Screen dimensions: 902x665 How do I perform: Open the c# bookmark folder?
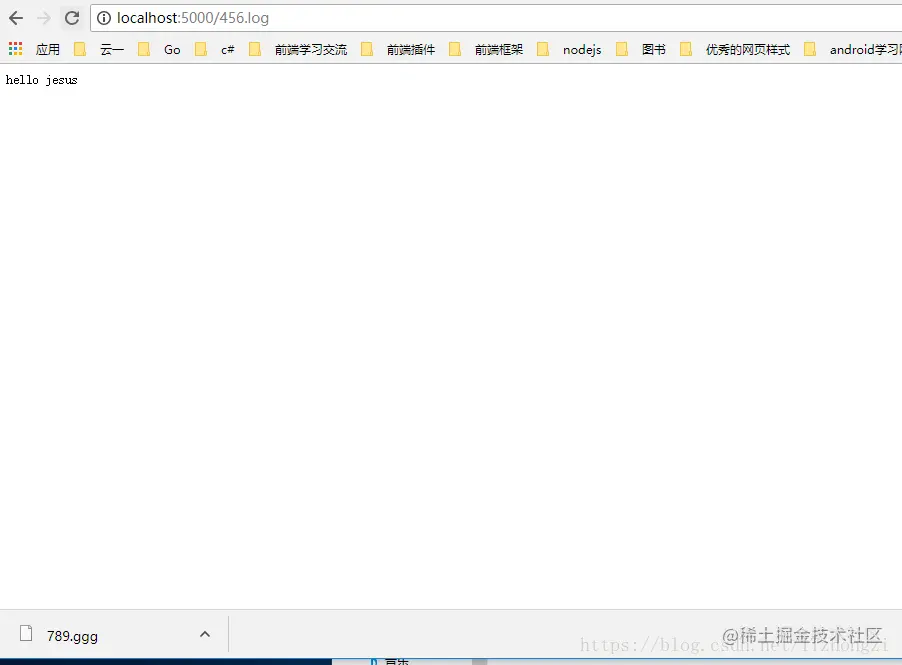[215, 49]
